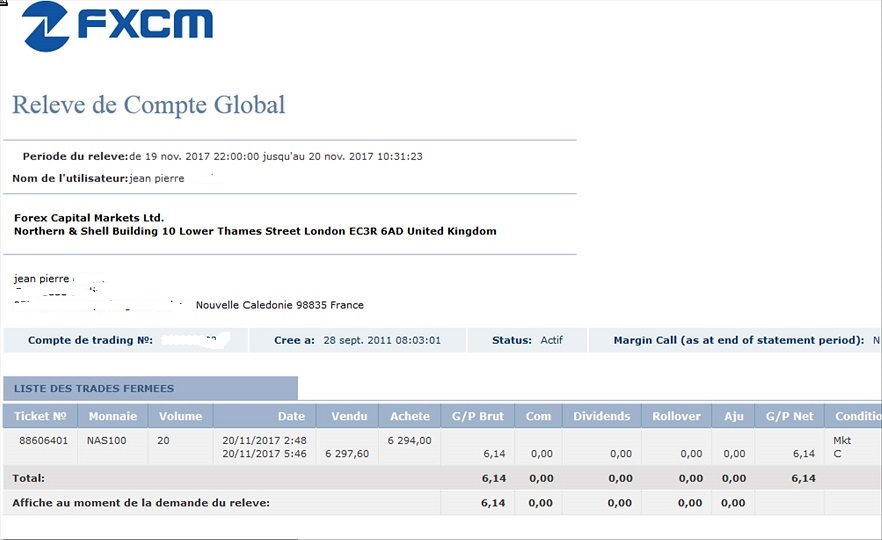The image size is (882, 540).
Task: Click the 'Volume' column header
Action: pyautogui.click(x=181, y=416)
